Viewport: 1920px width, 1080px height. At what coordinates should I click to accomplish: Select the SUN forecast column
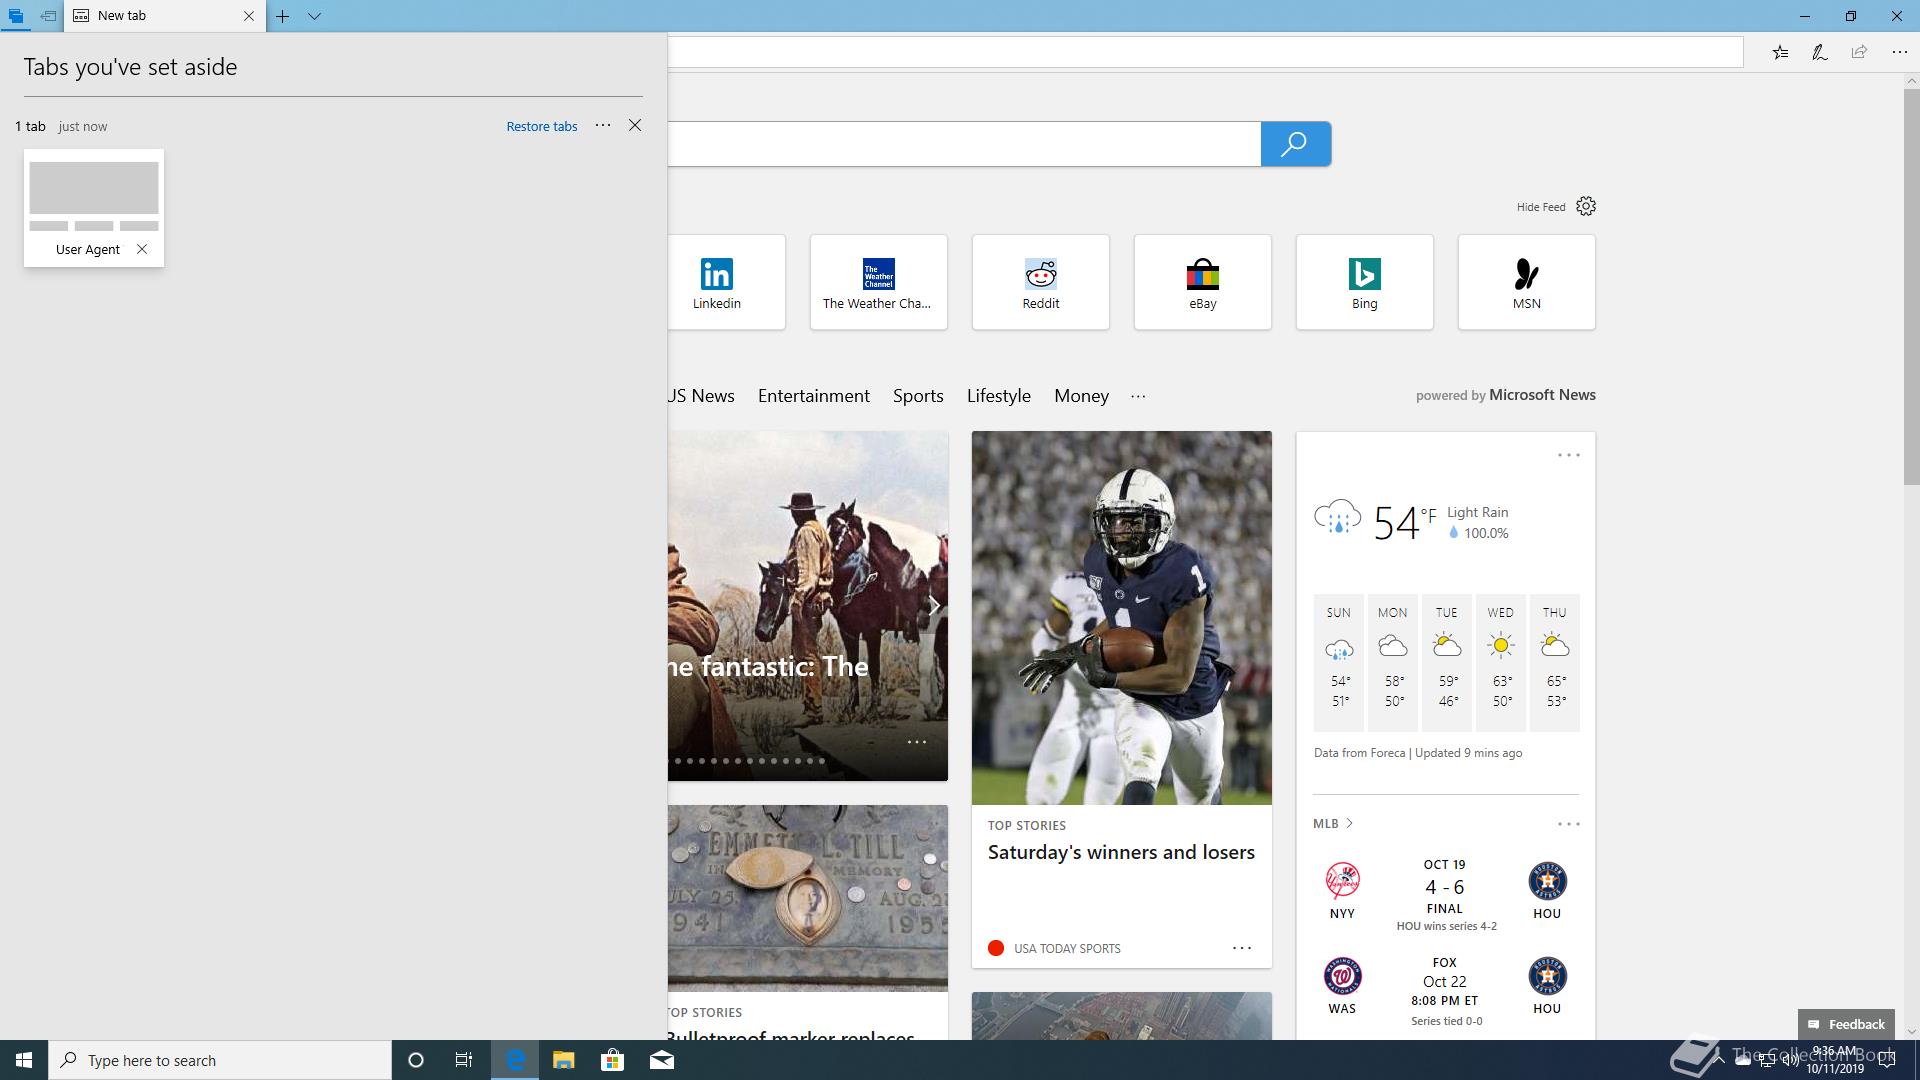click(x=1339, y=662)
